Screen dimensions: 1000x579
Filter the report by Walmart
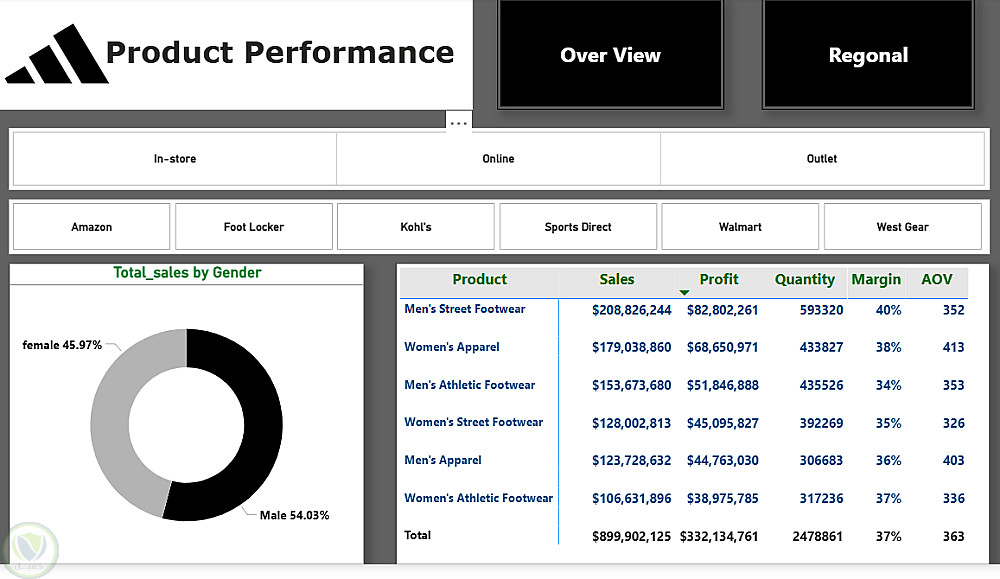coord(740,227)
